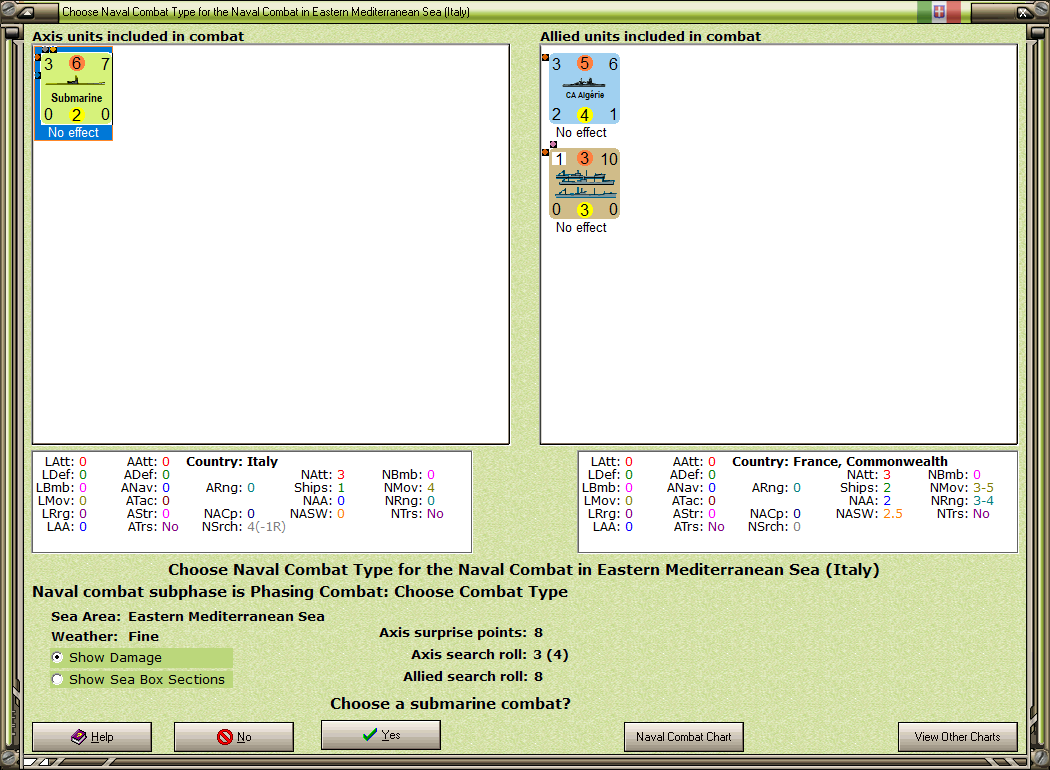Click 'No effect' under CA Algérie counter
Screen dimensions: 1050x770
(x=581, y=133)
